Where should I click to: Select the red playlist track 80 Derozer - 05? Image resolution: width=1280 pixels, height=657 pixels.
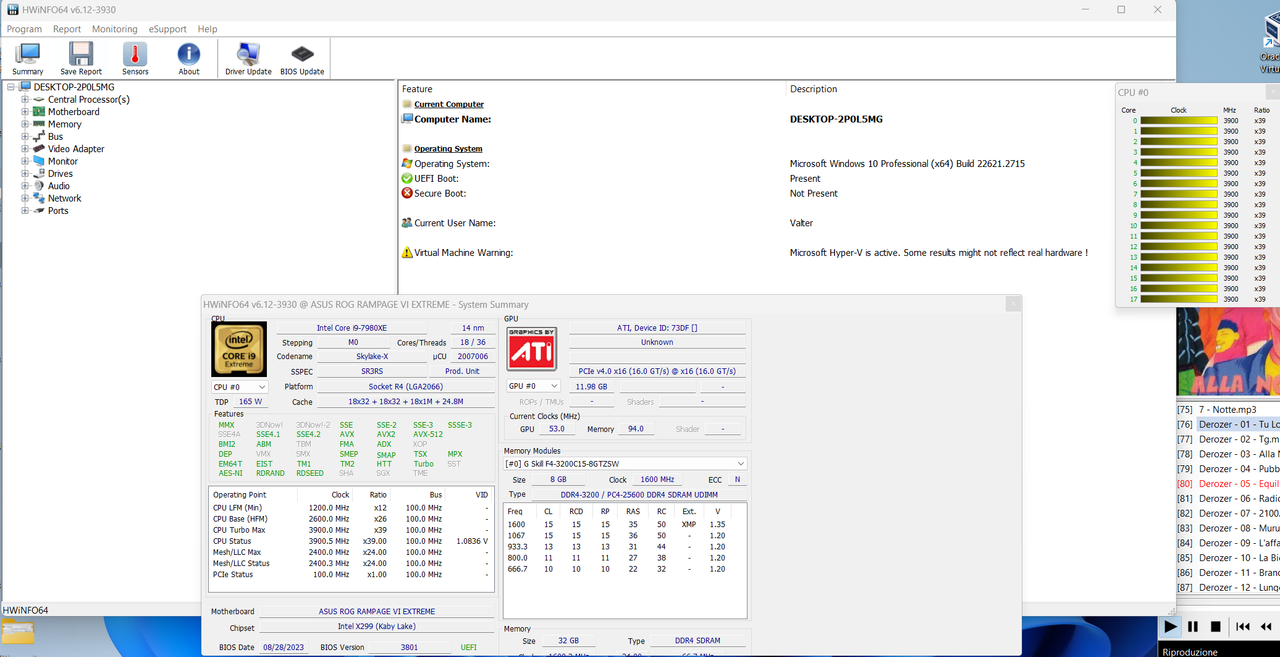(1228, 483)
